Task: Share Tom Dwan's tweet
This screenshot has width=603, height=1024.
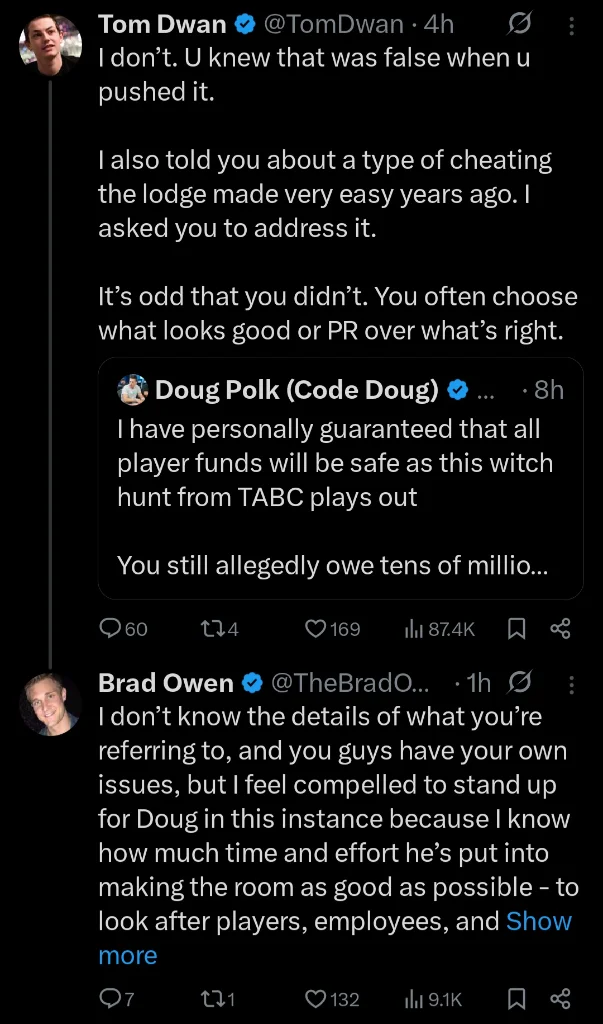Action: pyautogui.click(x=561, y=629)
